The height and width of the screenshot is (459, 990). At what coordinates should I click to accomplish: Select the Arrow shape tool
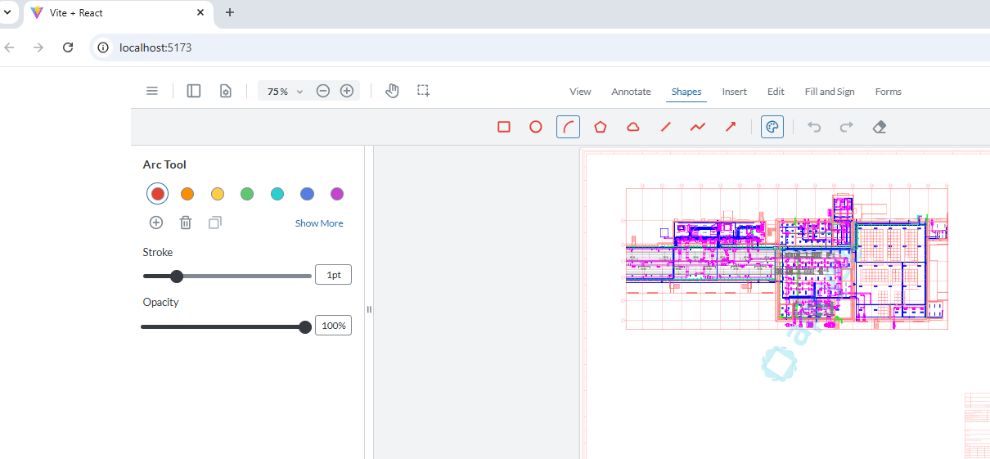(731, 127)
